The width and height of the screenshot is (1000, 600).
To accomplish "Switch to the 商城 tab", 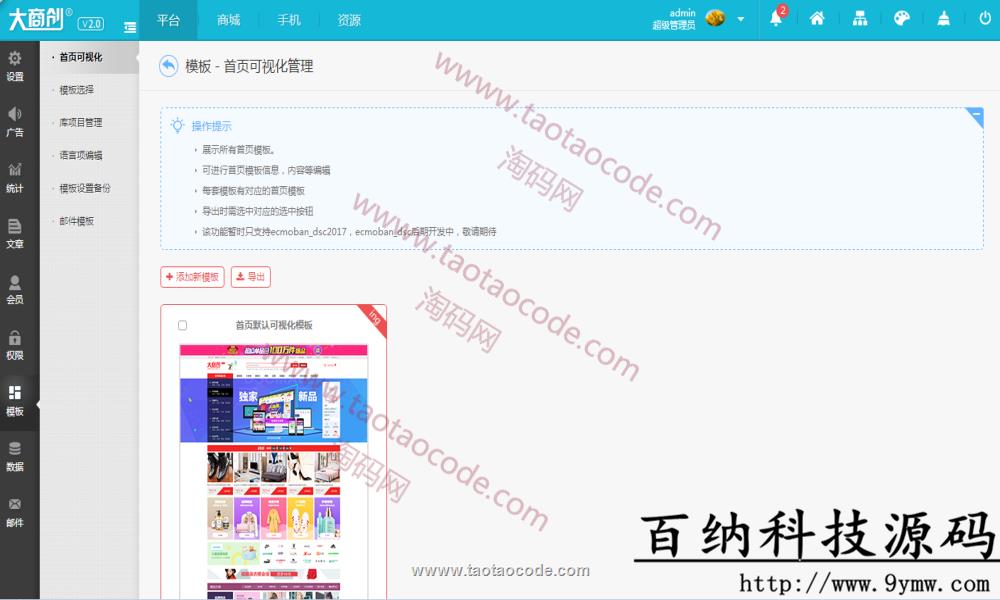I will coord(227,19).
